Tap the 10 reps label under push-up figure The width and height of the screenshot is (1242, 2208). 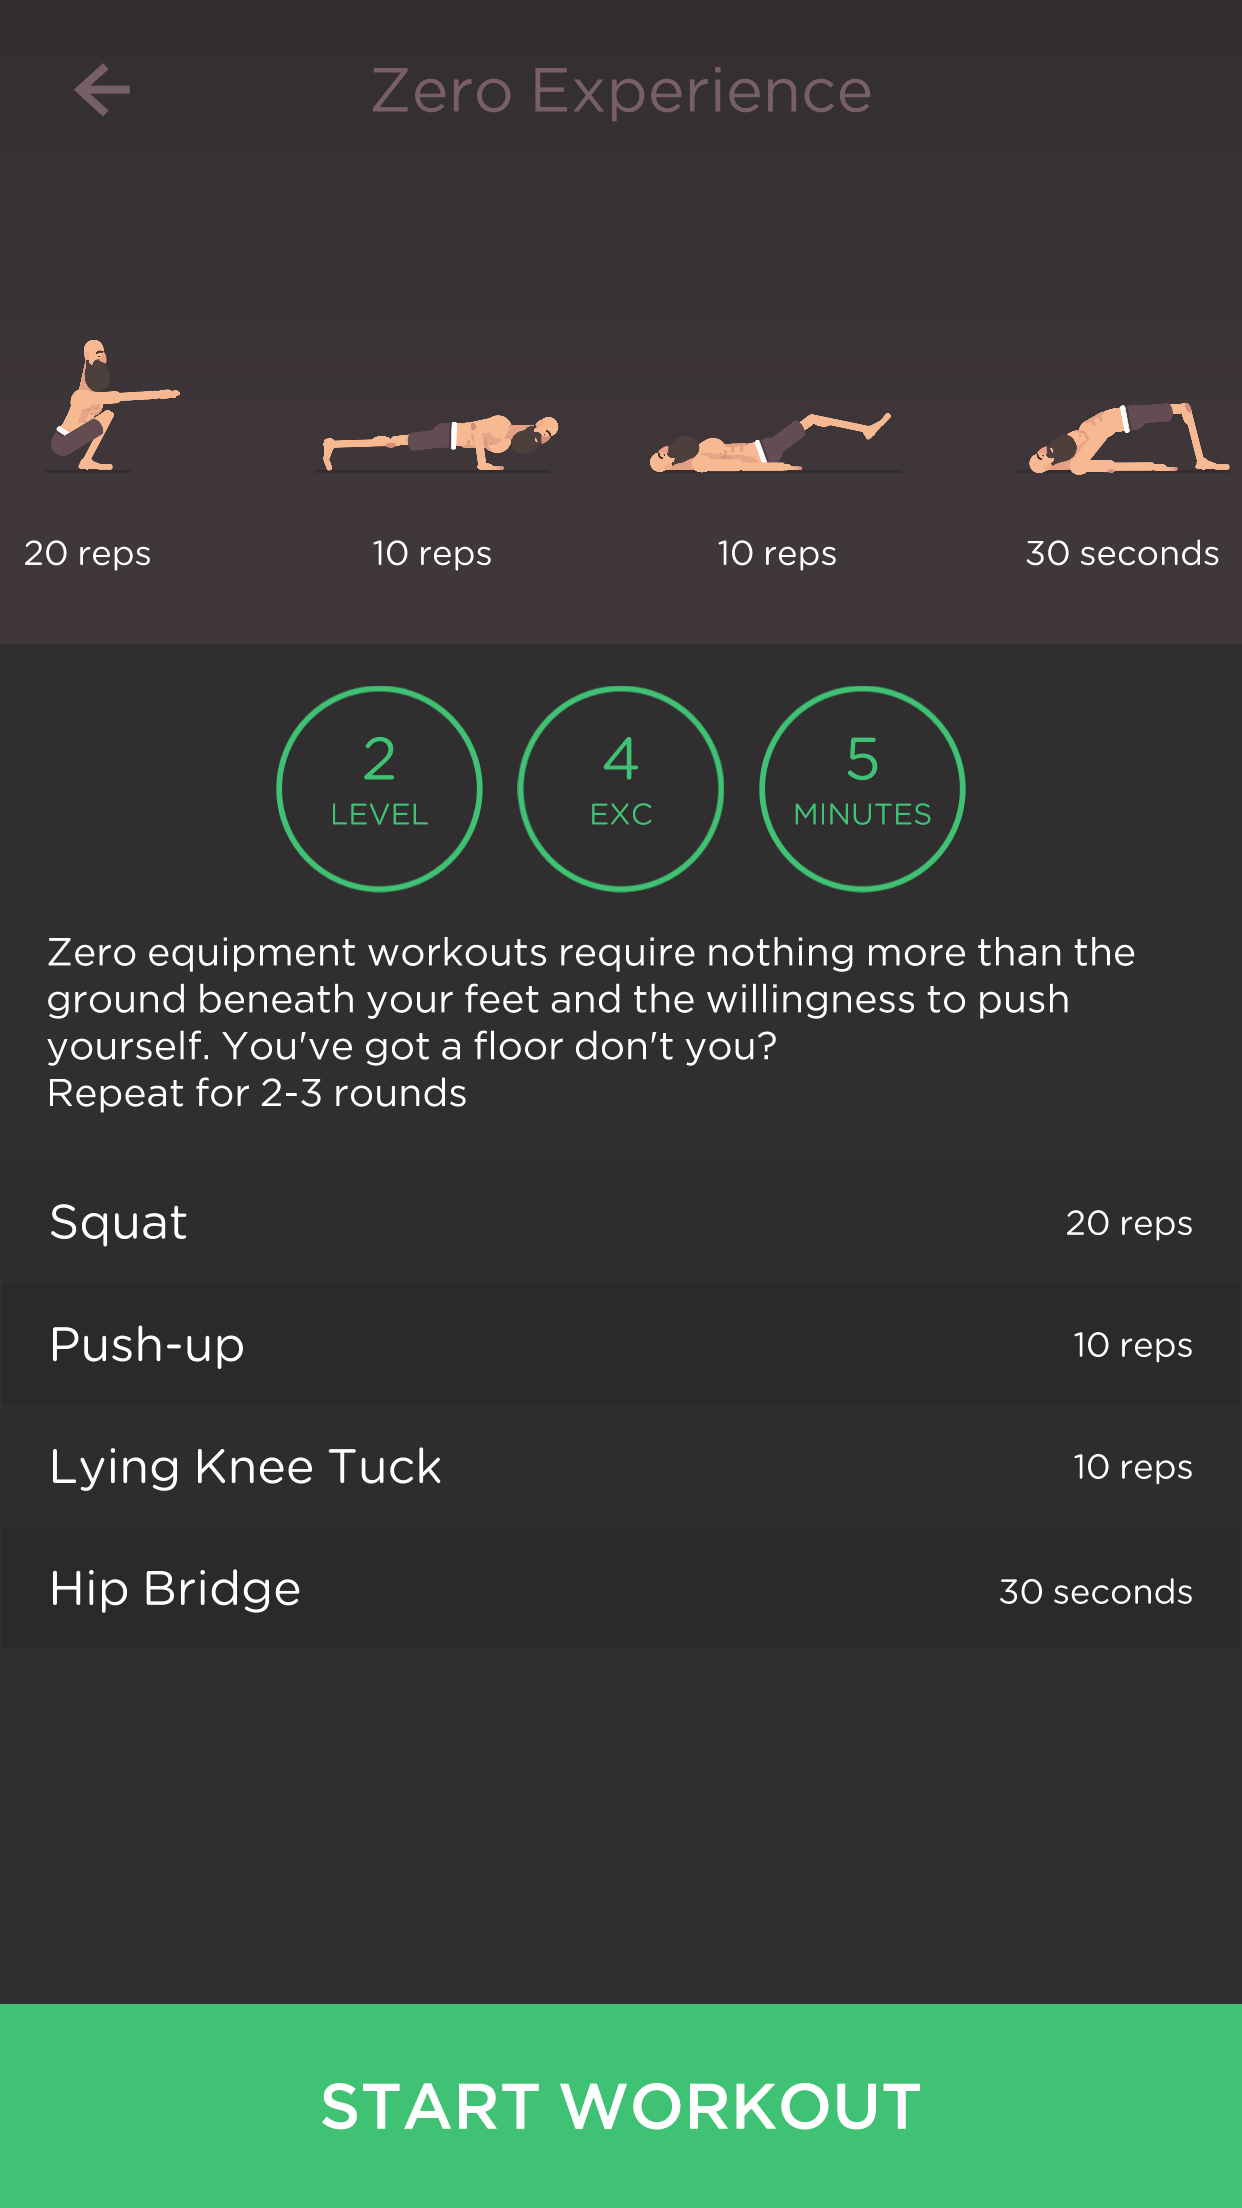(x=432, y=553)
